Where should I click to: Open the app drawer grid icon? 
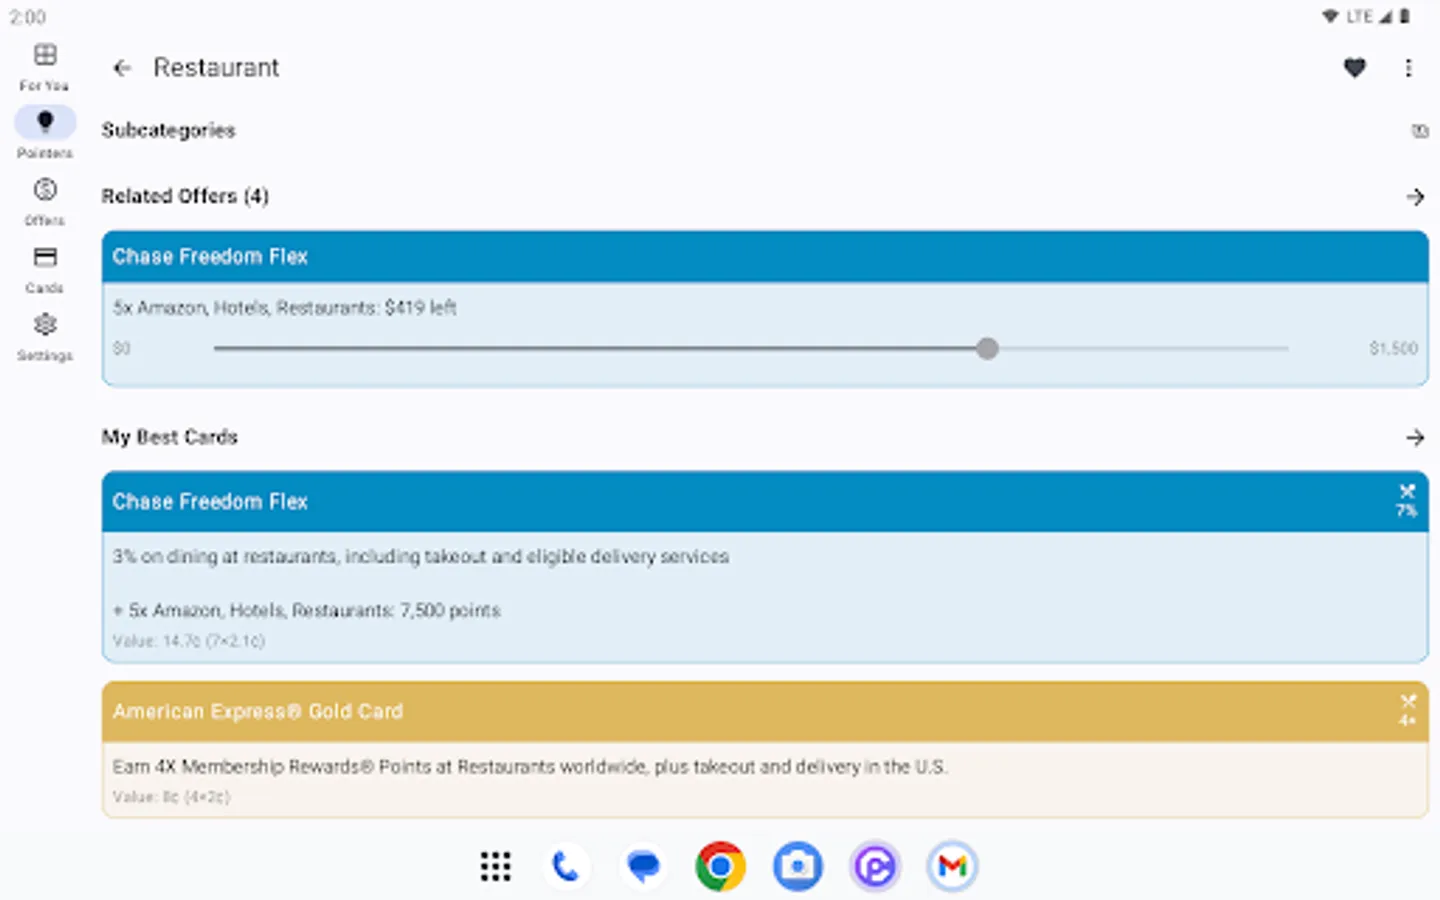click(x=495, y=866)
